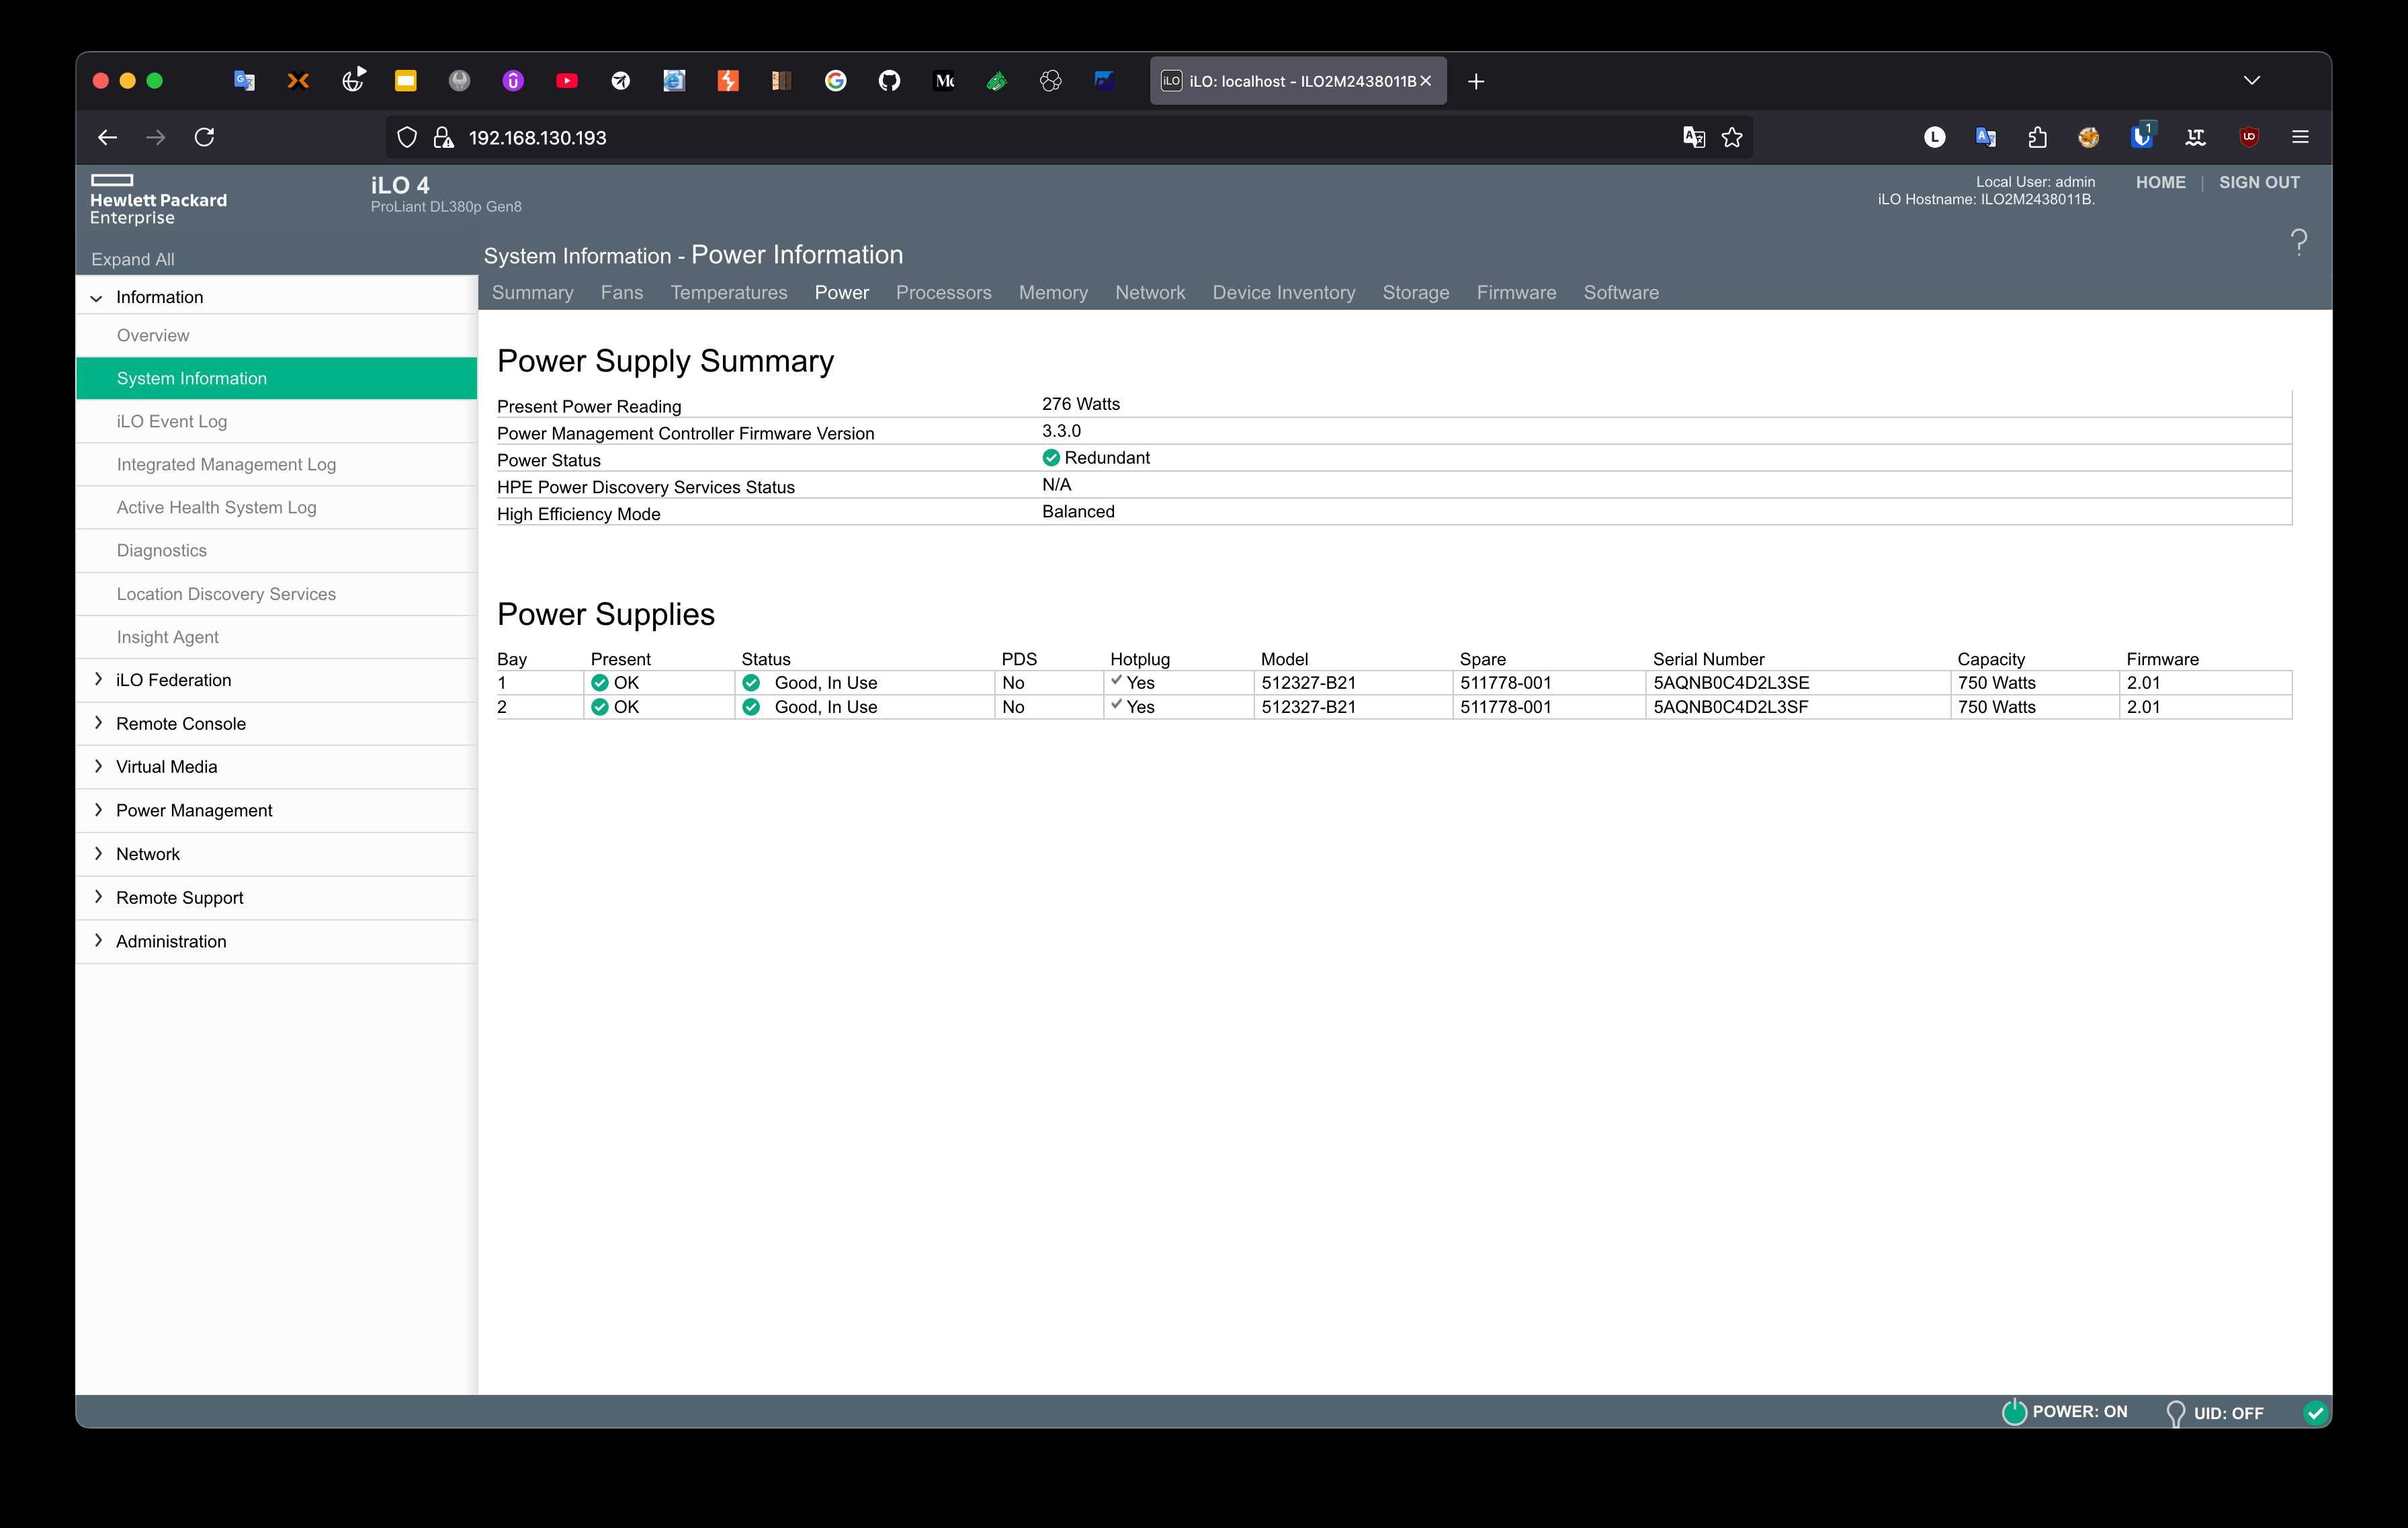
Task: Open Location Discovery Services
Action: tap(276, 594)
